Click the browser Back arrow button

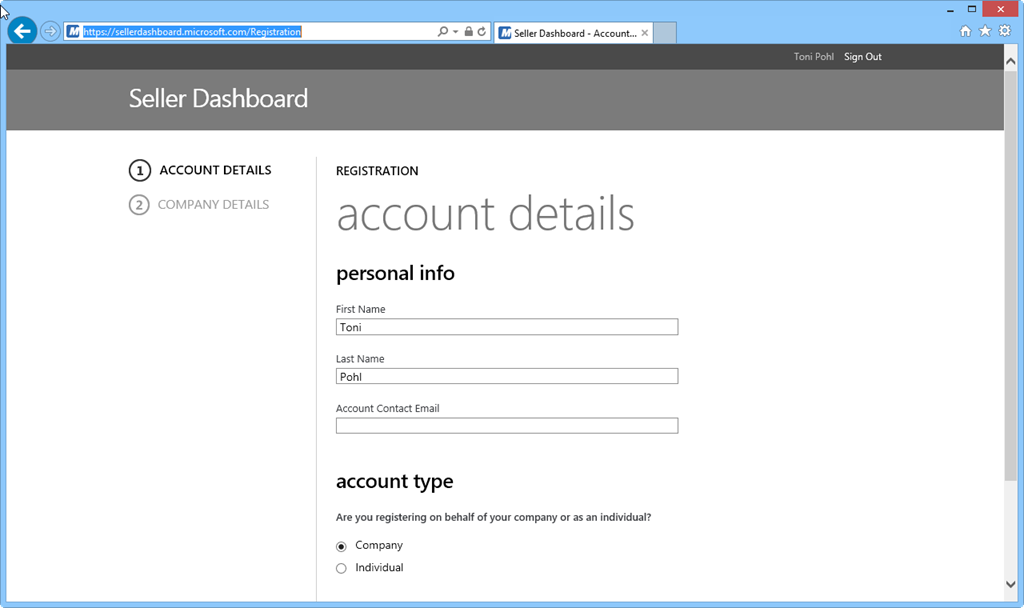[22, 31]
